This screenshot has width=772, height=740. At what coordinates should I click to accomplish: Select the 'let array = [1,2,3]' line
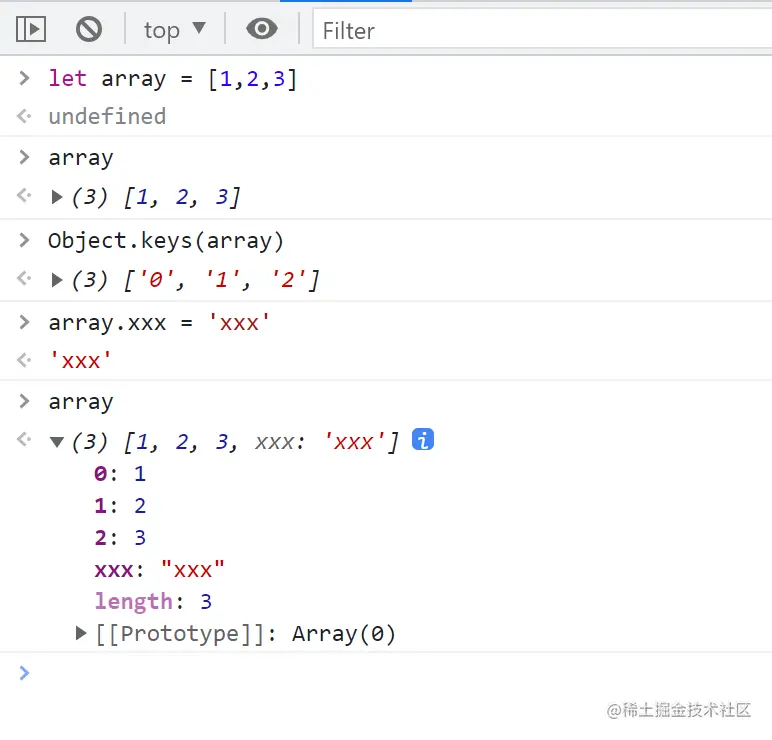coord(172,79)
